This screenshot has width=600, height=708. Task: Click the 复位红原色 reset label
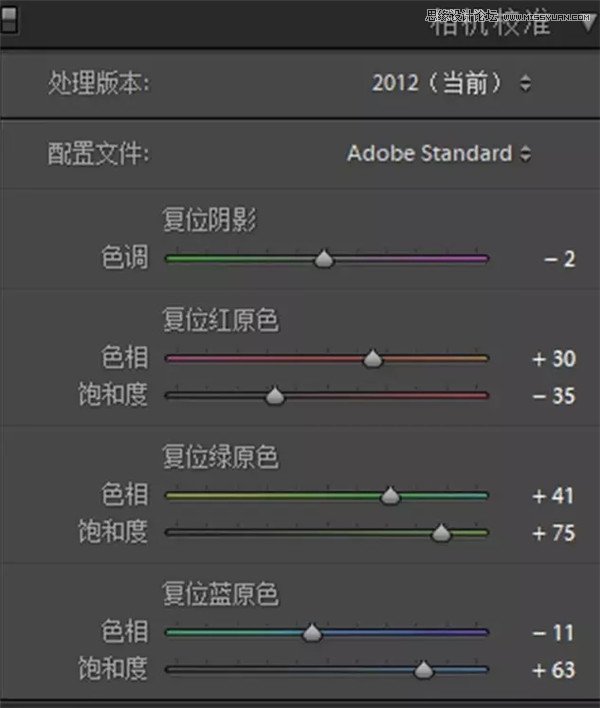[x=220, y=320]
